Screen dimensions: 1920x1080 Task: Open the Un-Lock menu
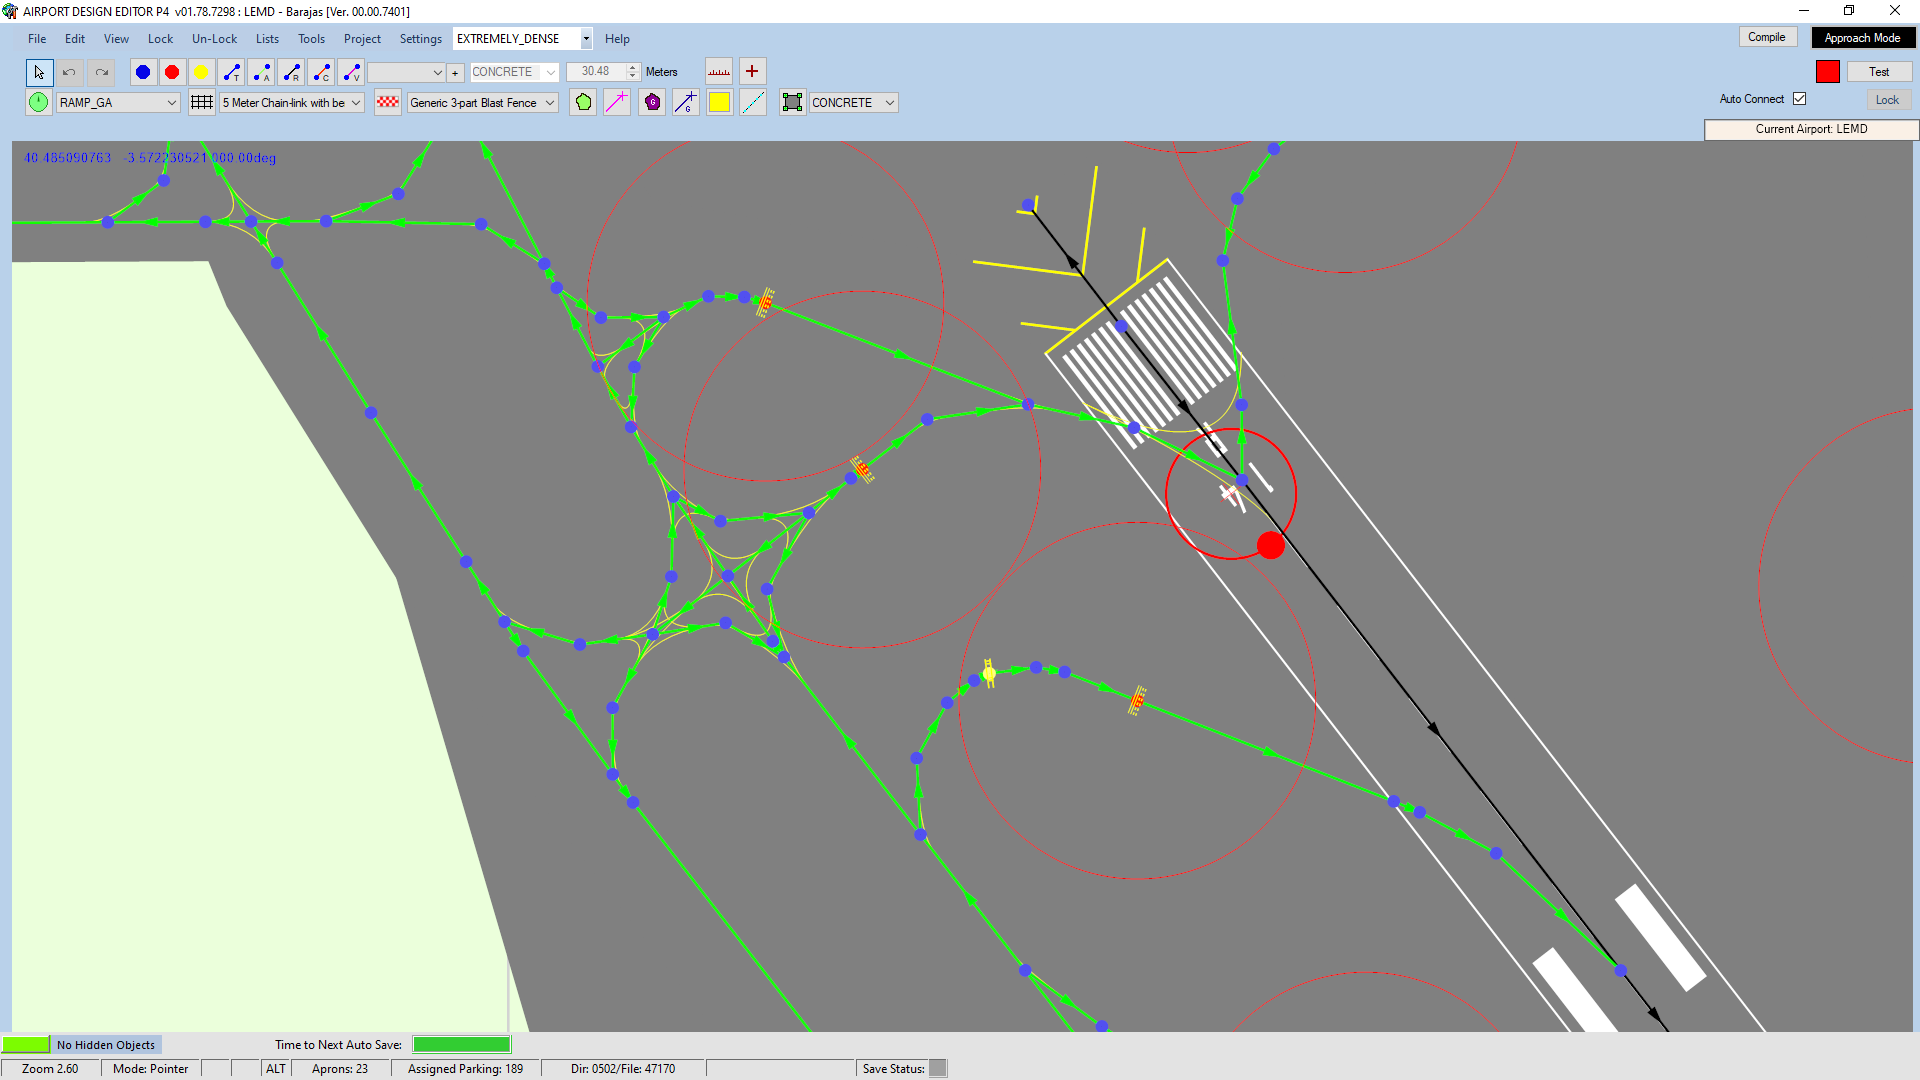214,39
